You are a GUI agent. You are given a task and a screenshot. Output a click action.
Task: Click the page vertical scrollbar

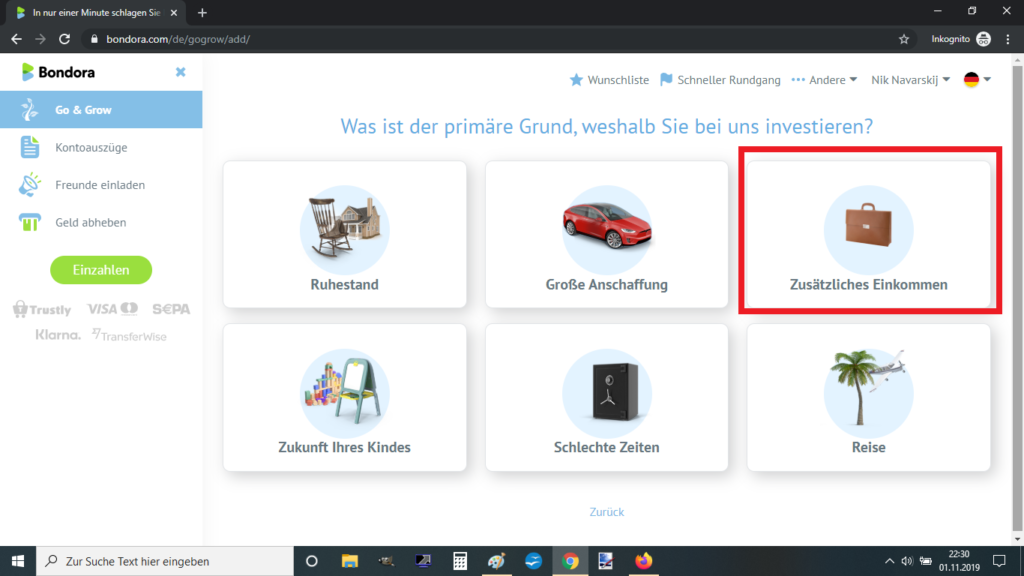pyautogui.click(x=1017, y=299)
